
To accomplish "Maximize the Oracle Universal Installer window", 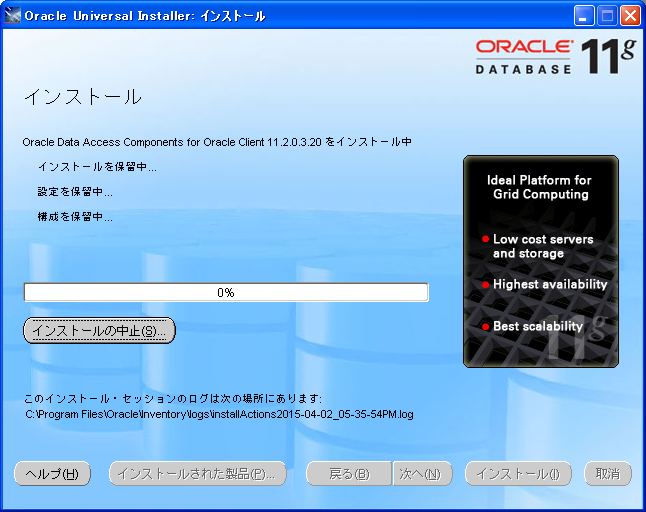I will [x=607, y=16].
